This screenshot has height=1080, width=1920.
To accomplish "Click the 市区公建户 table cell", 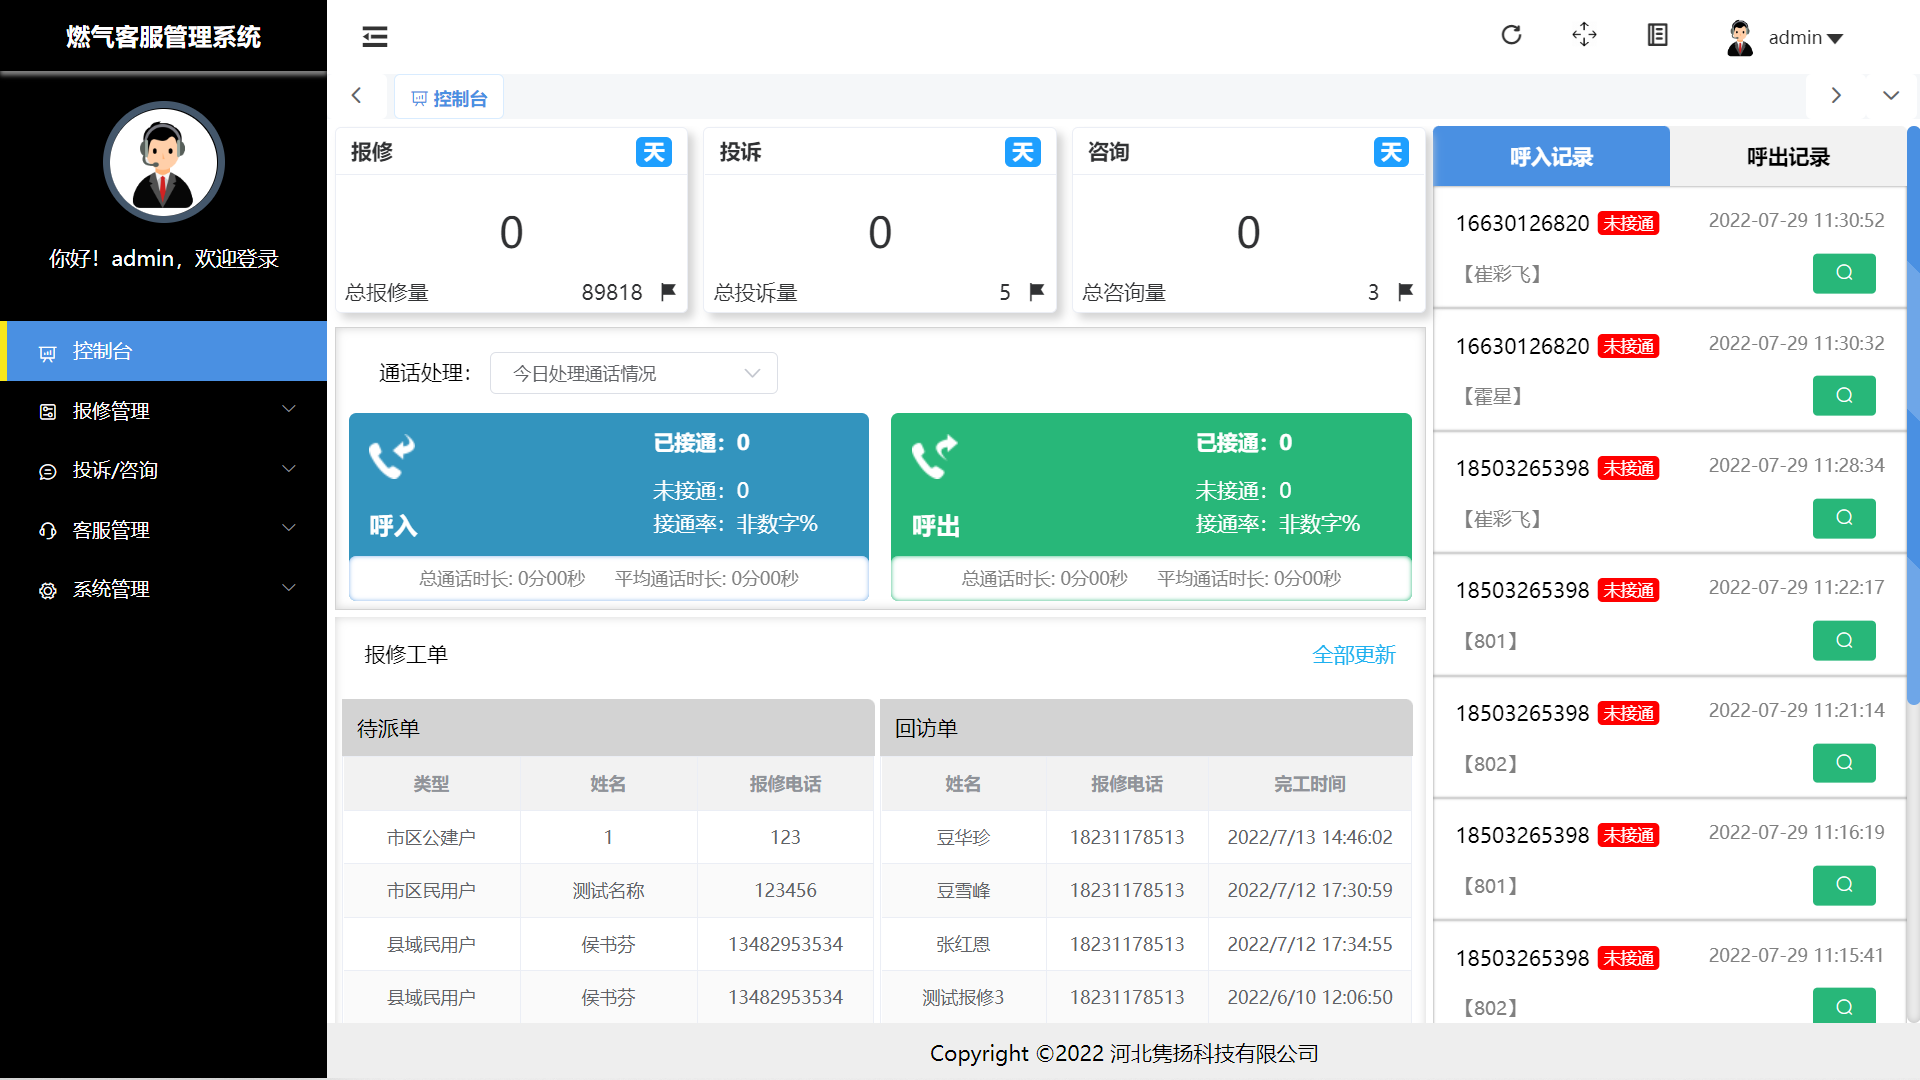I will (431, 837).
